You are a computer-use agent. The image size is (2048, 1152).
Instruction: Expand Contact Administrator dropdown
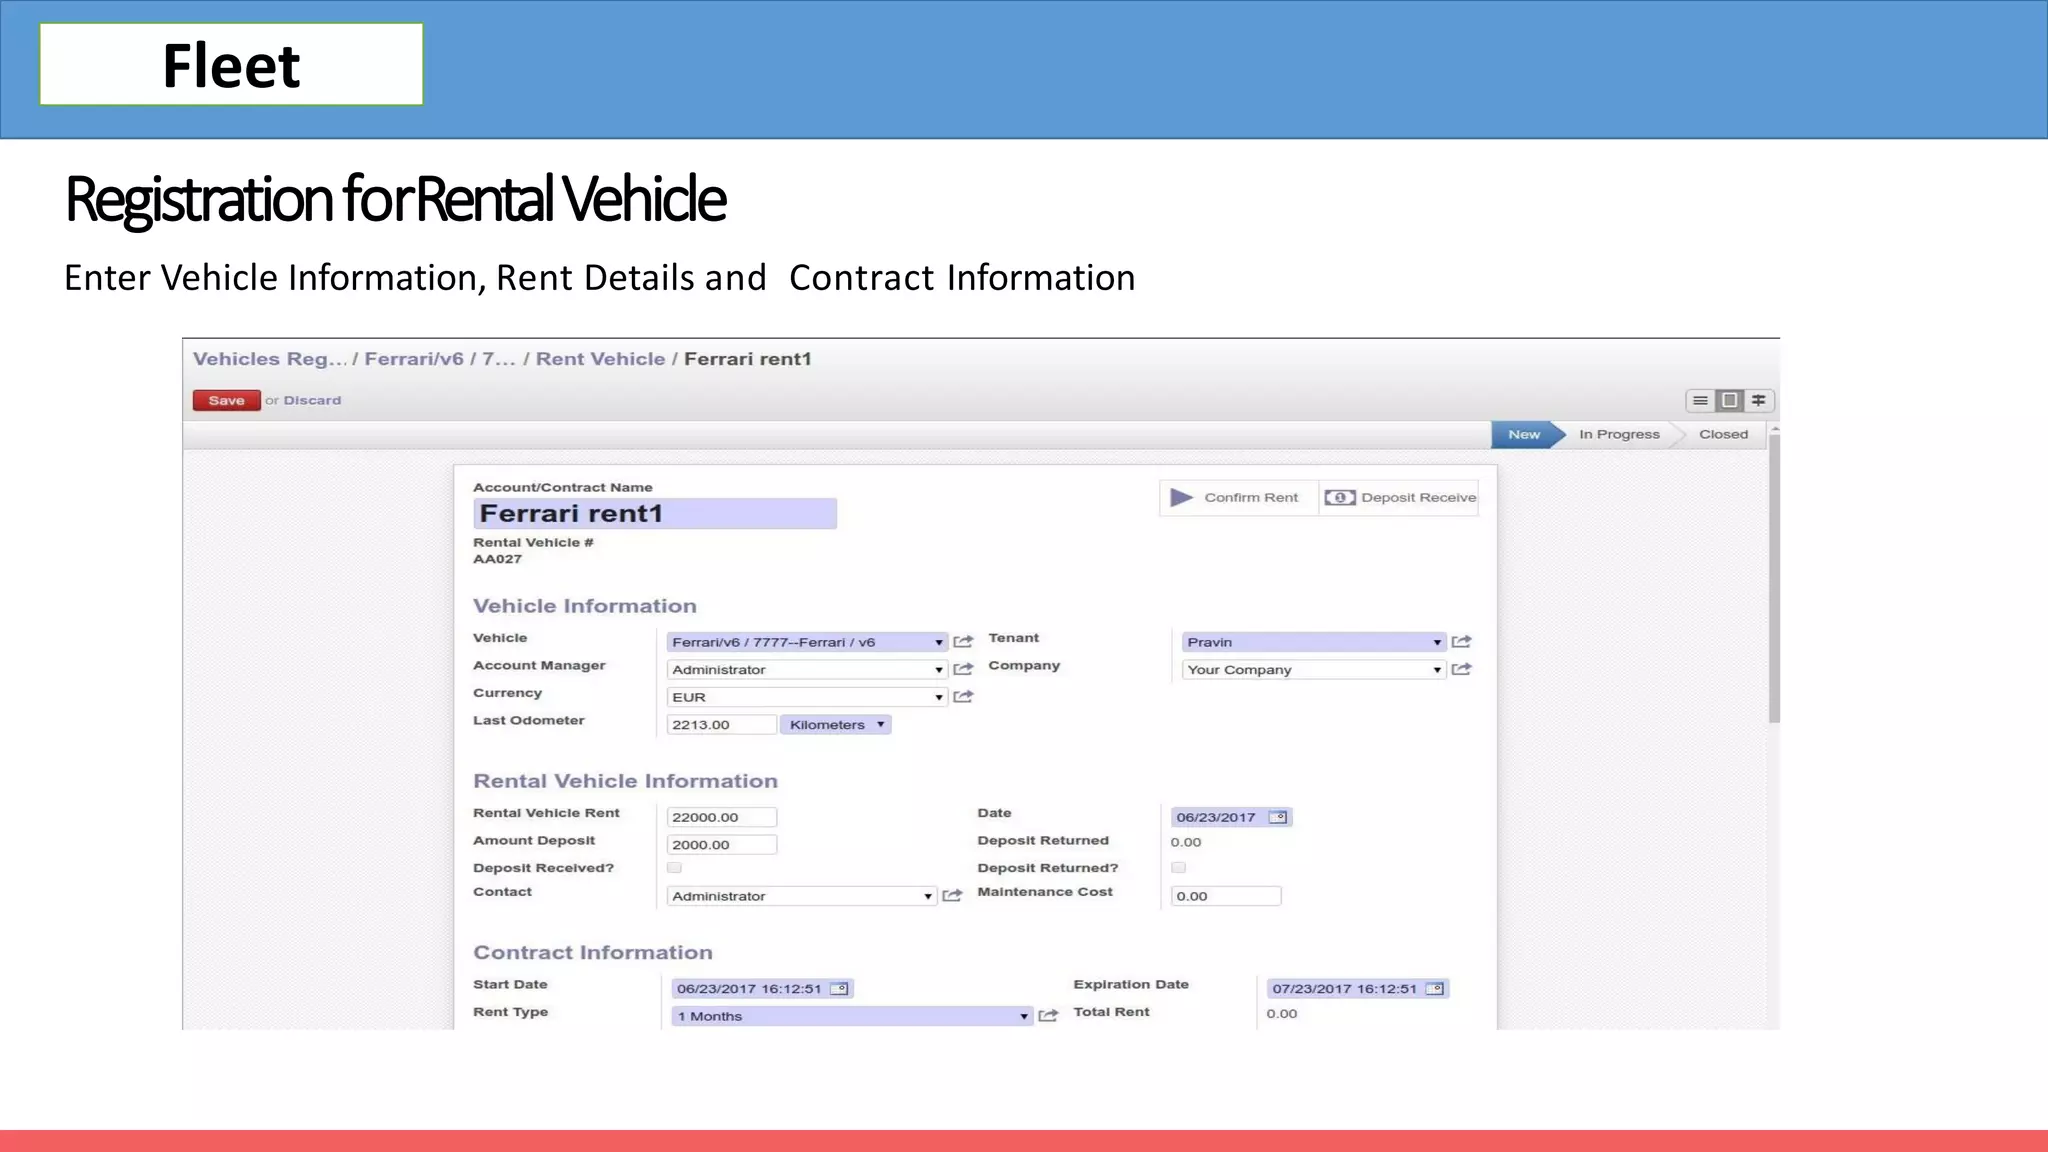927,896
